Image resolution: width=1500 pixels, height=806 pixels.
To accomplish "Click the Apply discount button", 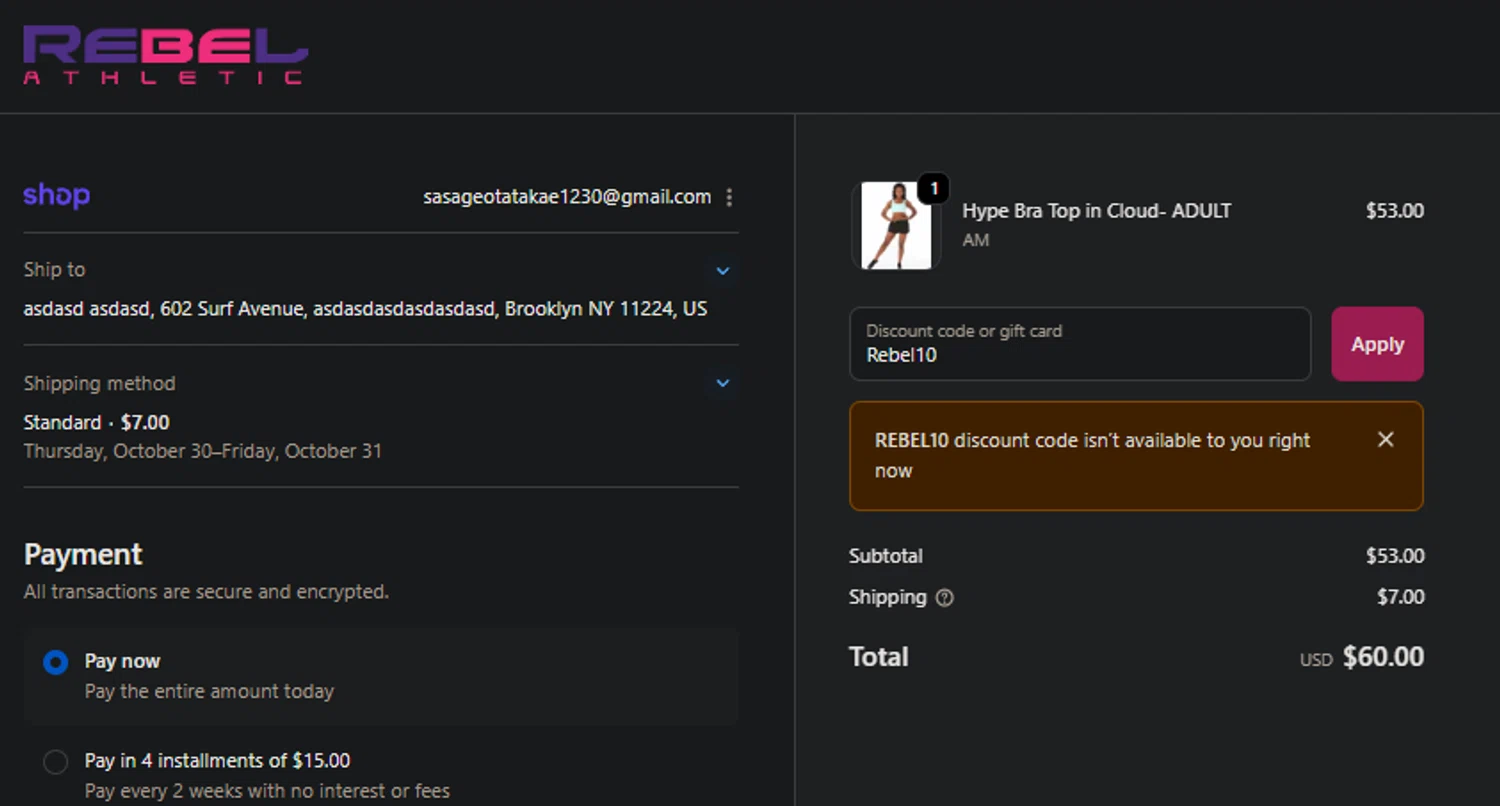I will (1377, 344).
